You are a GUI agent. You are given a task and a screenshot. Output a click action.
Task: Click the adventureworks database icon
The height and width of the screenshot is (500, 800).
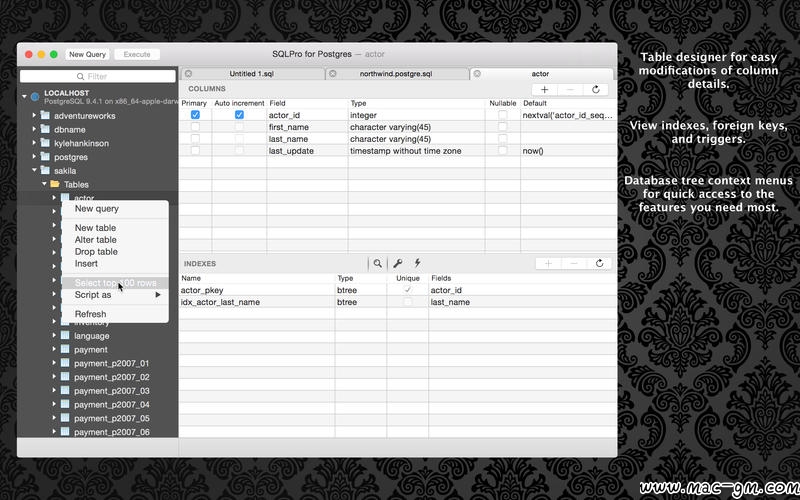point(45,115)
